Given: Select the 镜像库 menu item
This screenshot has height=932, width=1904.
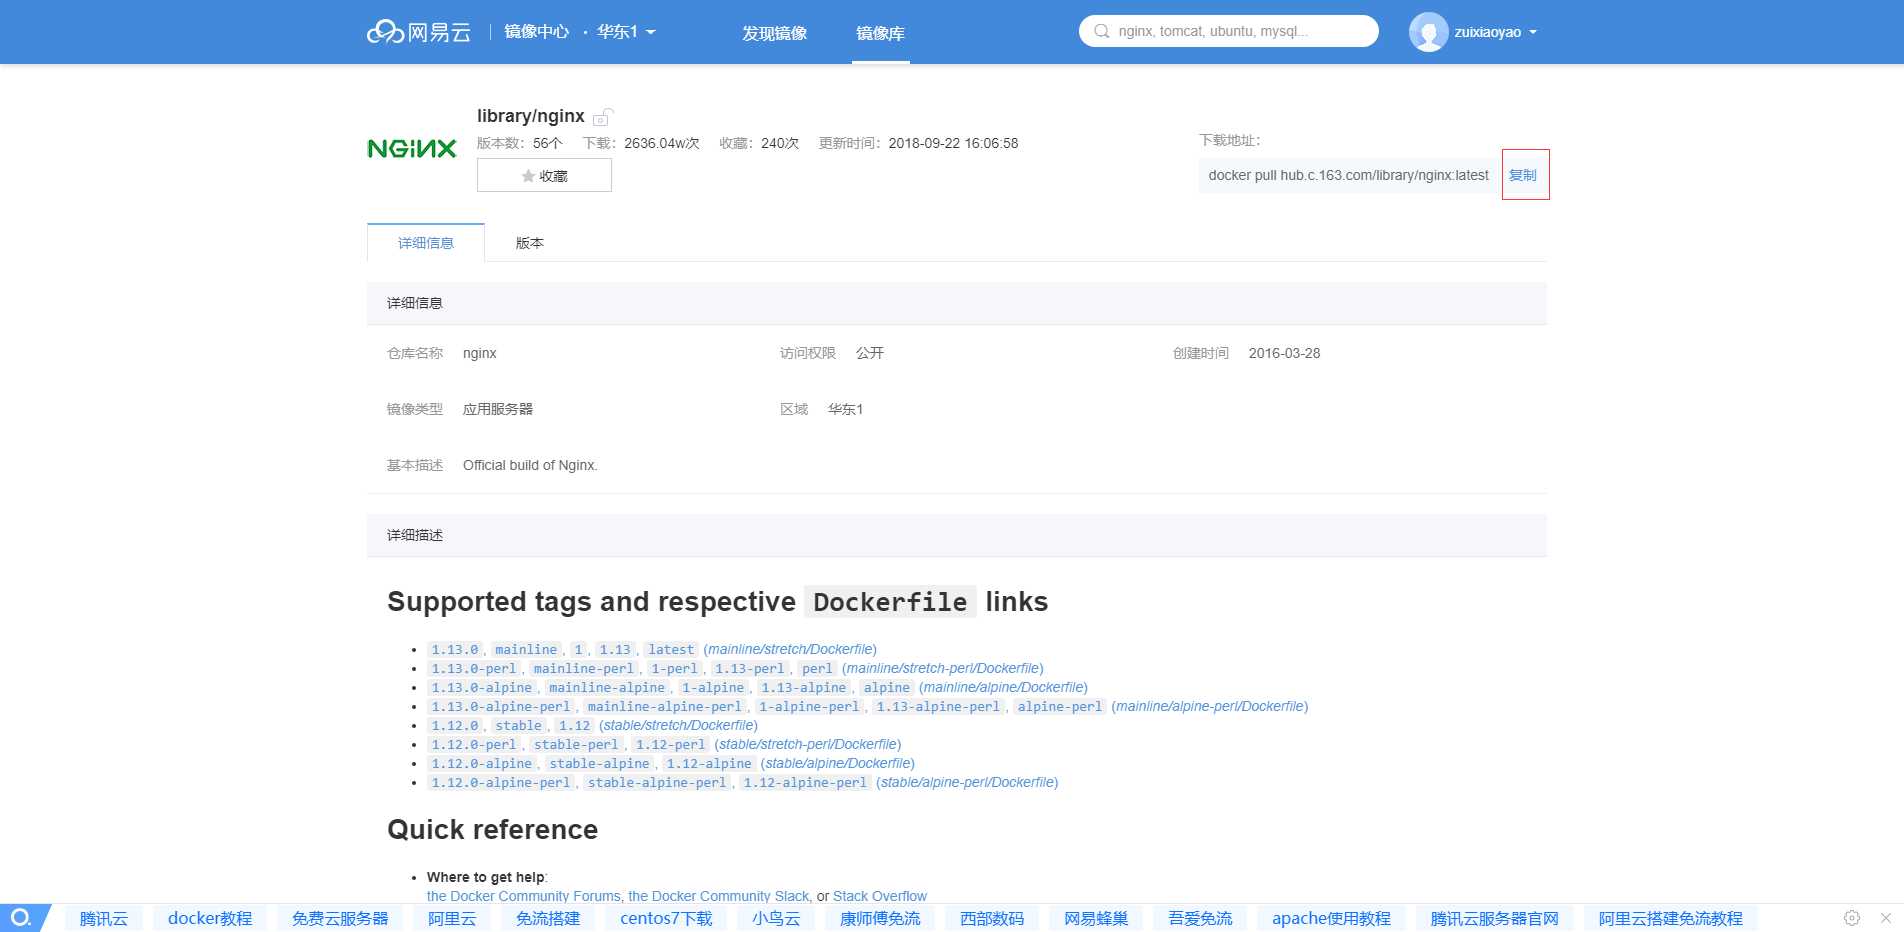Looking at the screenshot, I should [880, 33].
